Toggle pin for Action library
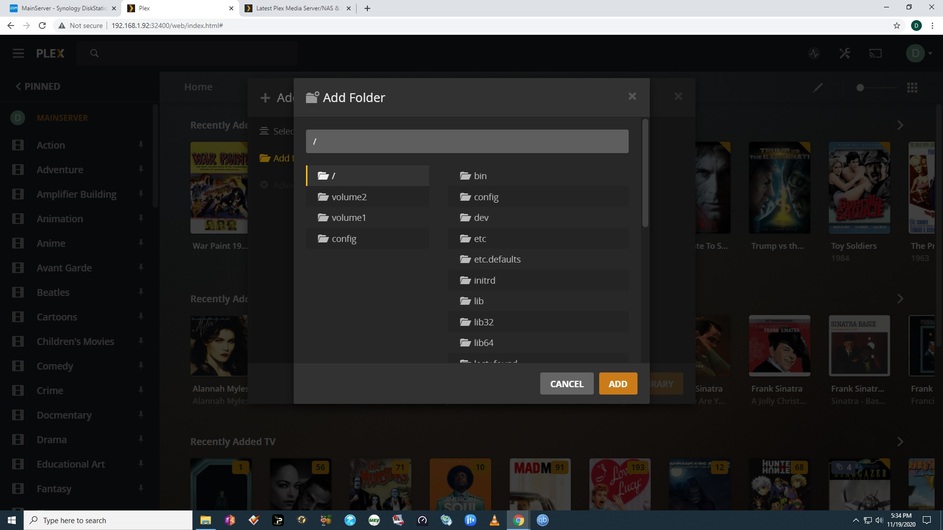The image size is (943, 530). coord(141,145)
